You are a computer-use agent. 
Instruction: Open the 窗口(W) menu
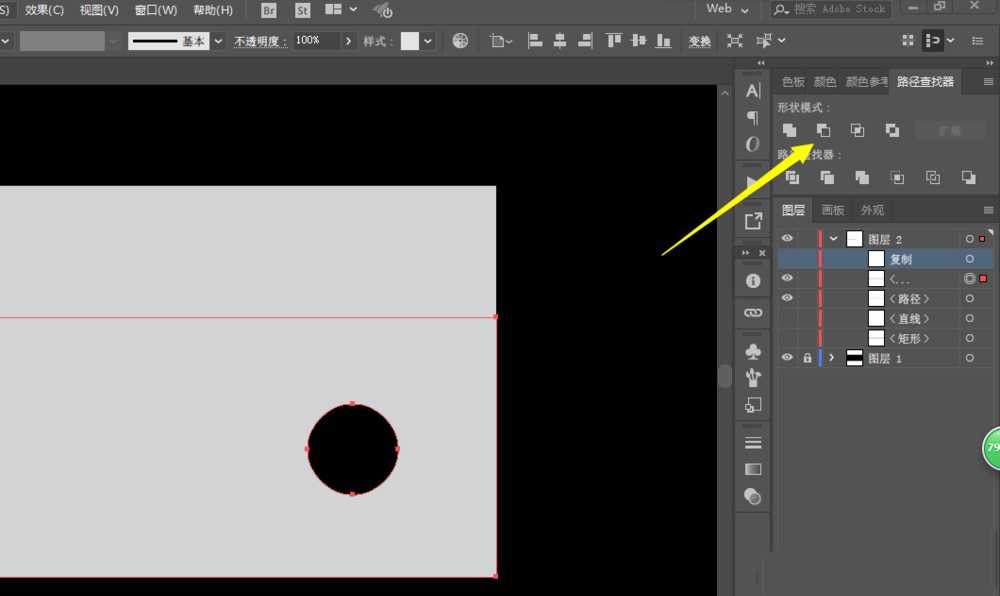pos(155,10)
